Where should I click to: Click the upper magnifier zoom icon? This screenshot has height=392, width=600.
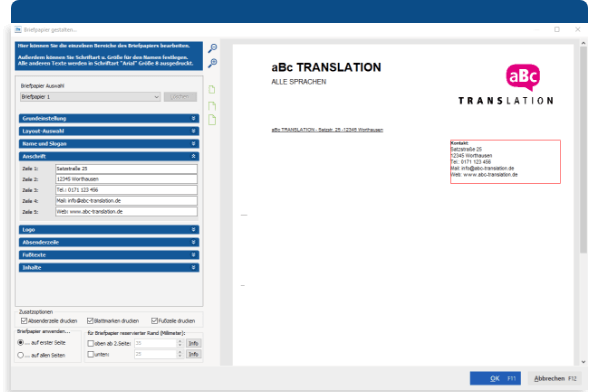coord(212,48)
